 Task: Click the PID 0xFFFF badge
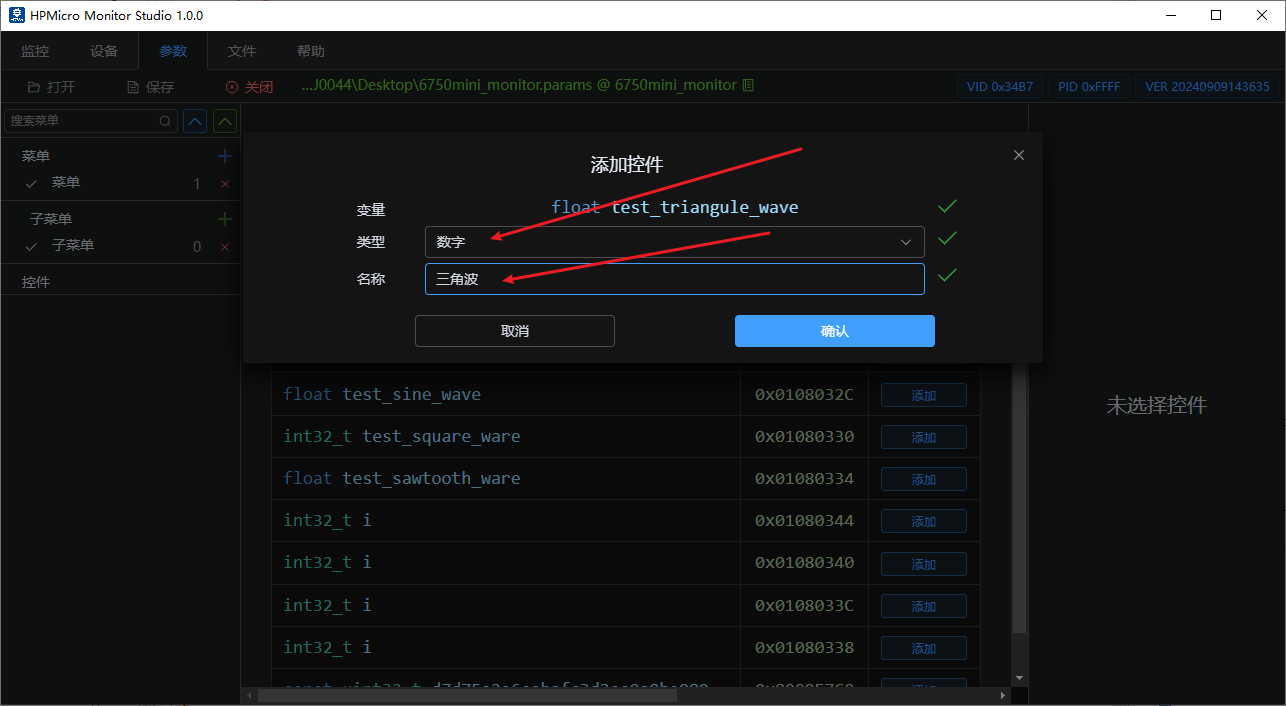click(1088, 87)
